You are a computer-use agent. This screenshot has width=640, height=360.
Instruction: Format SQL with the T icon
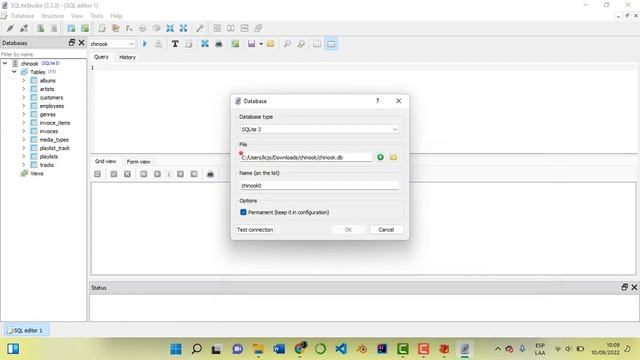coord(175,44)
